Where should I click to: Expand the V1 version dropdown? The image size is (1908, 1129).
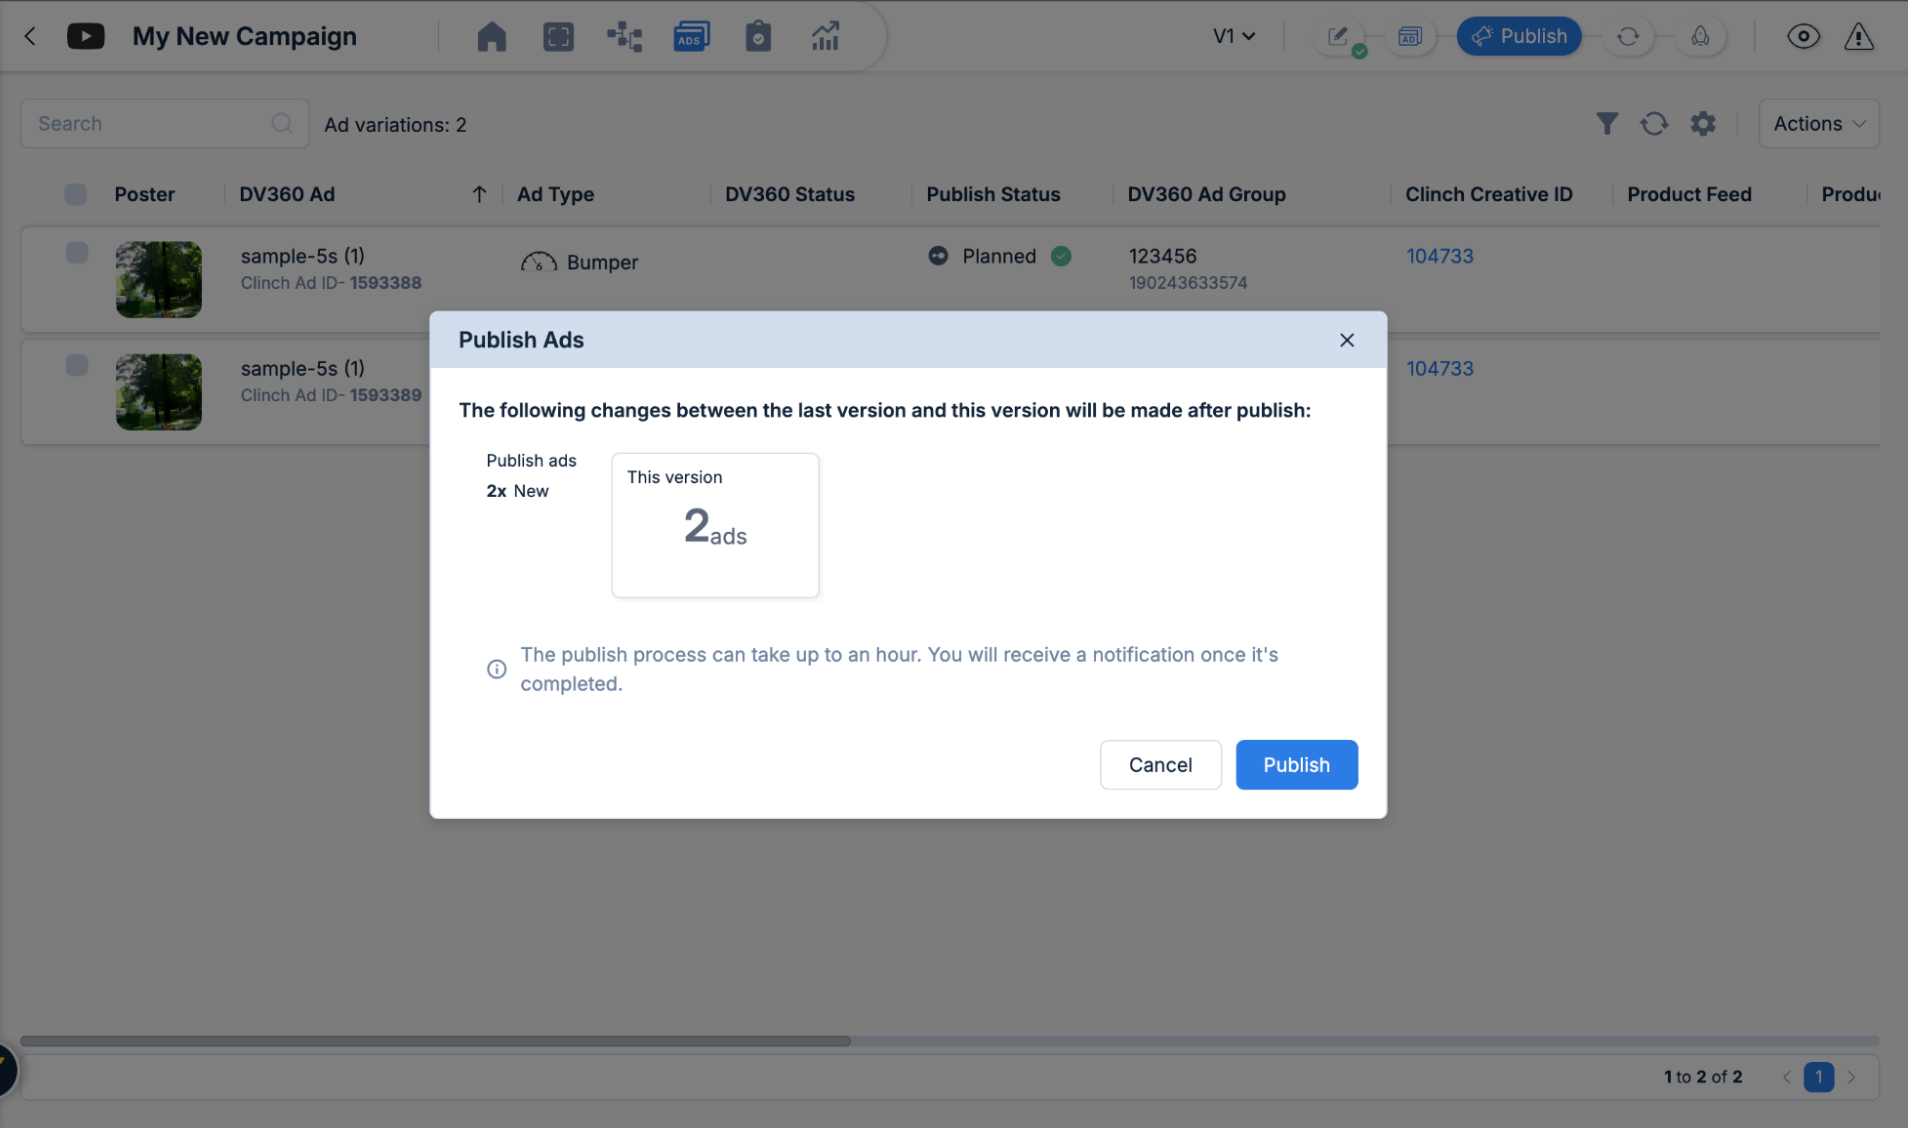click(1233, 36)
